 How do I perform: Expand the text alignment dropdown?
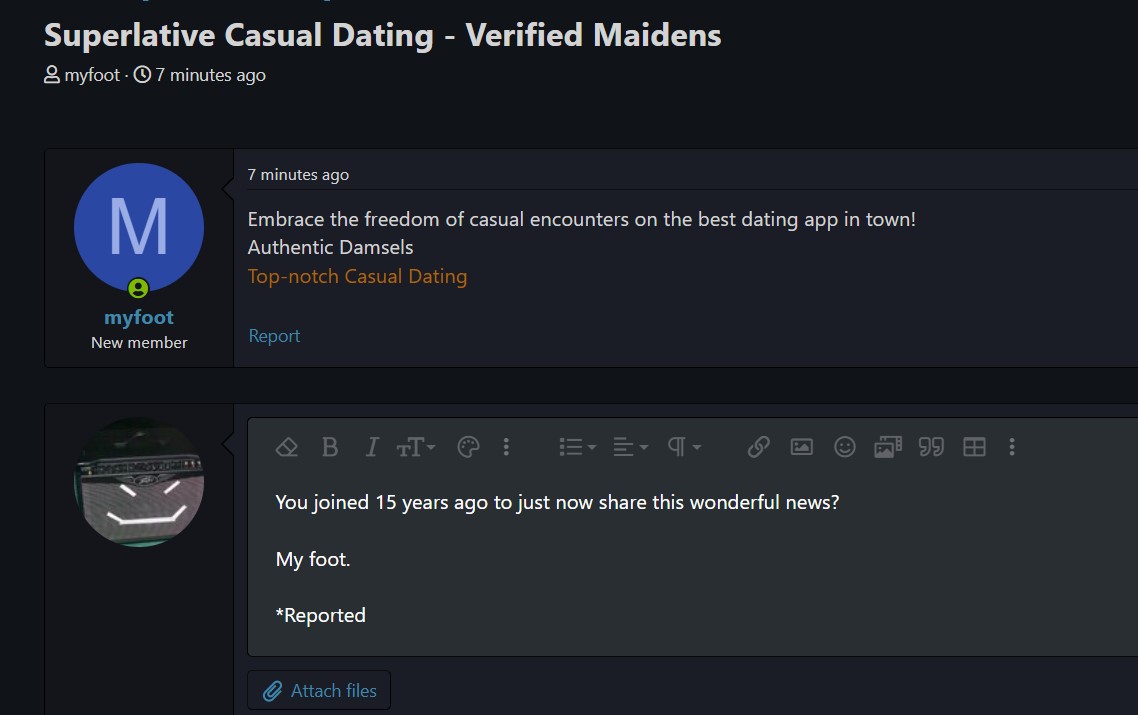pos(630,447)
